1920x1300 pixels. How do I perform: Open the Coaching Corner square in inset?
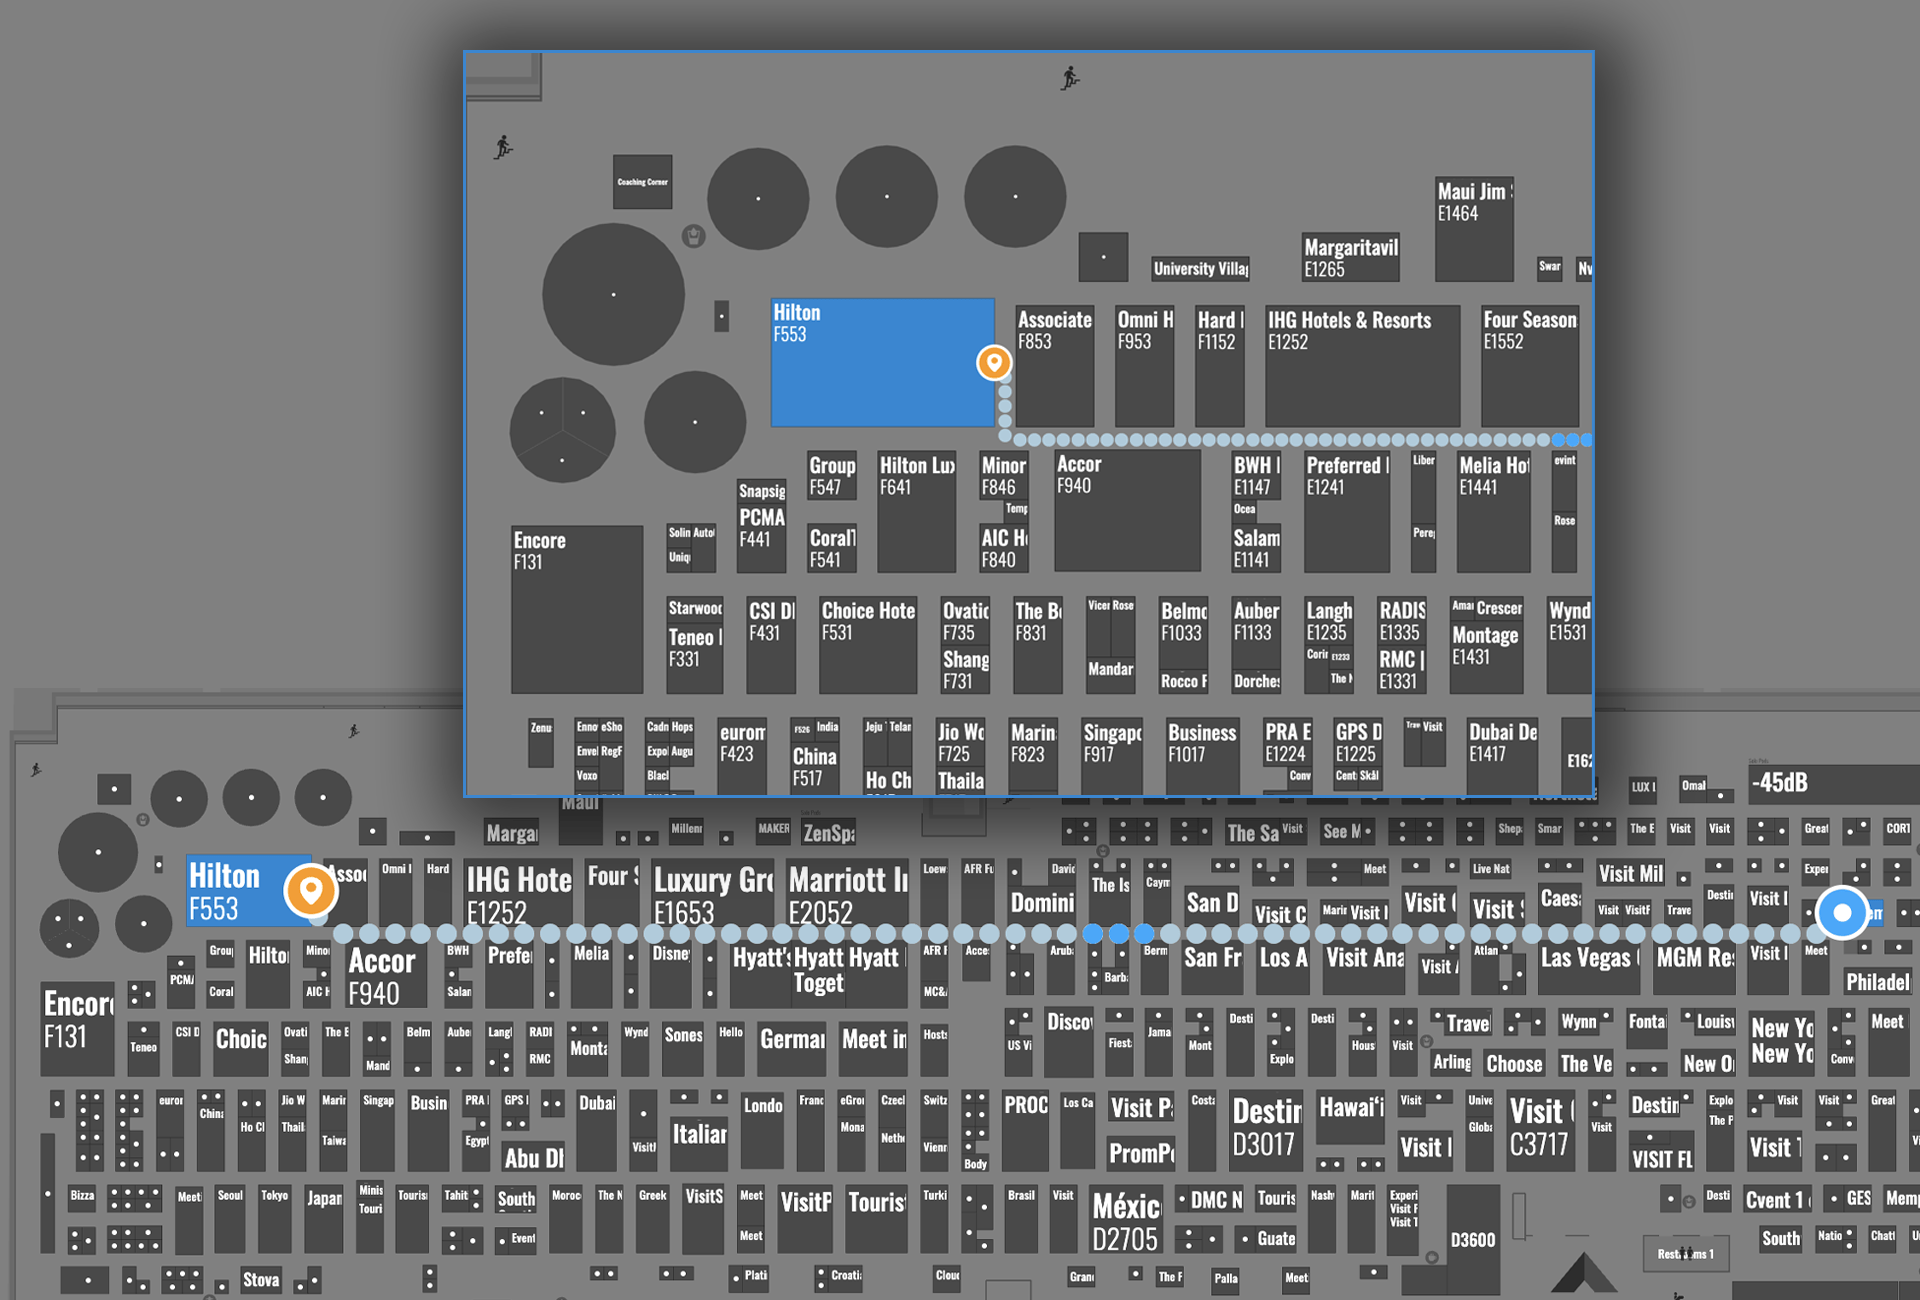pos(642,182)
